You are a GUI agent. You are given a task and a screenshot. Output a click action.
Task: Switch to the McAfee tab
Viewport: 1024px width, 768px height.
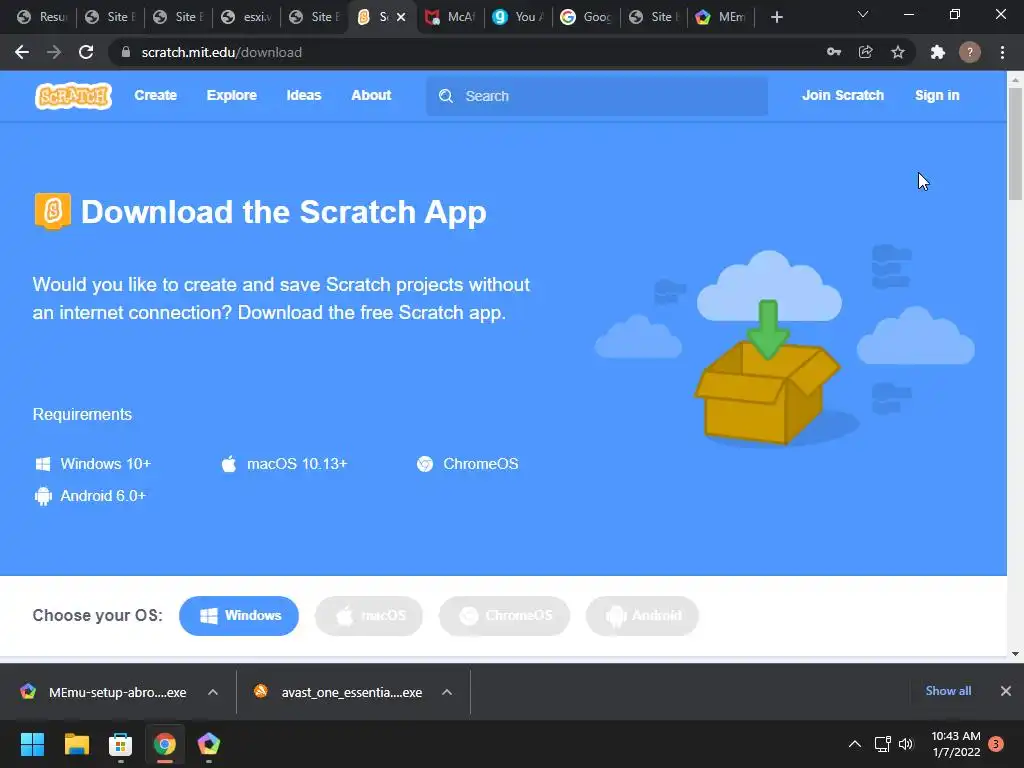pos(451,17)
